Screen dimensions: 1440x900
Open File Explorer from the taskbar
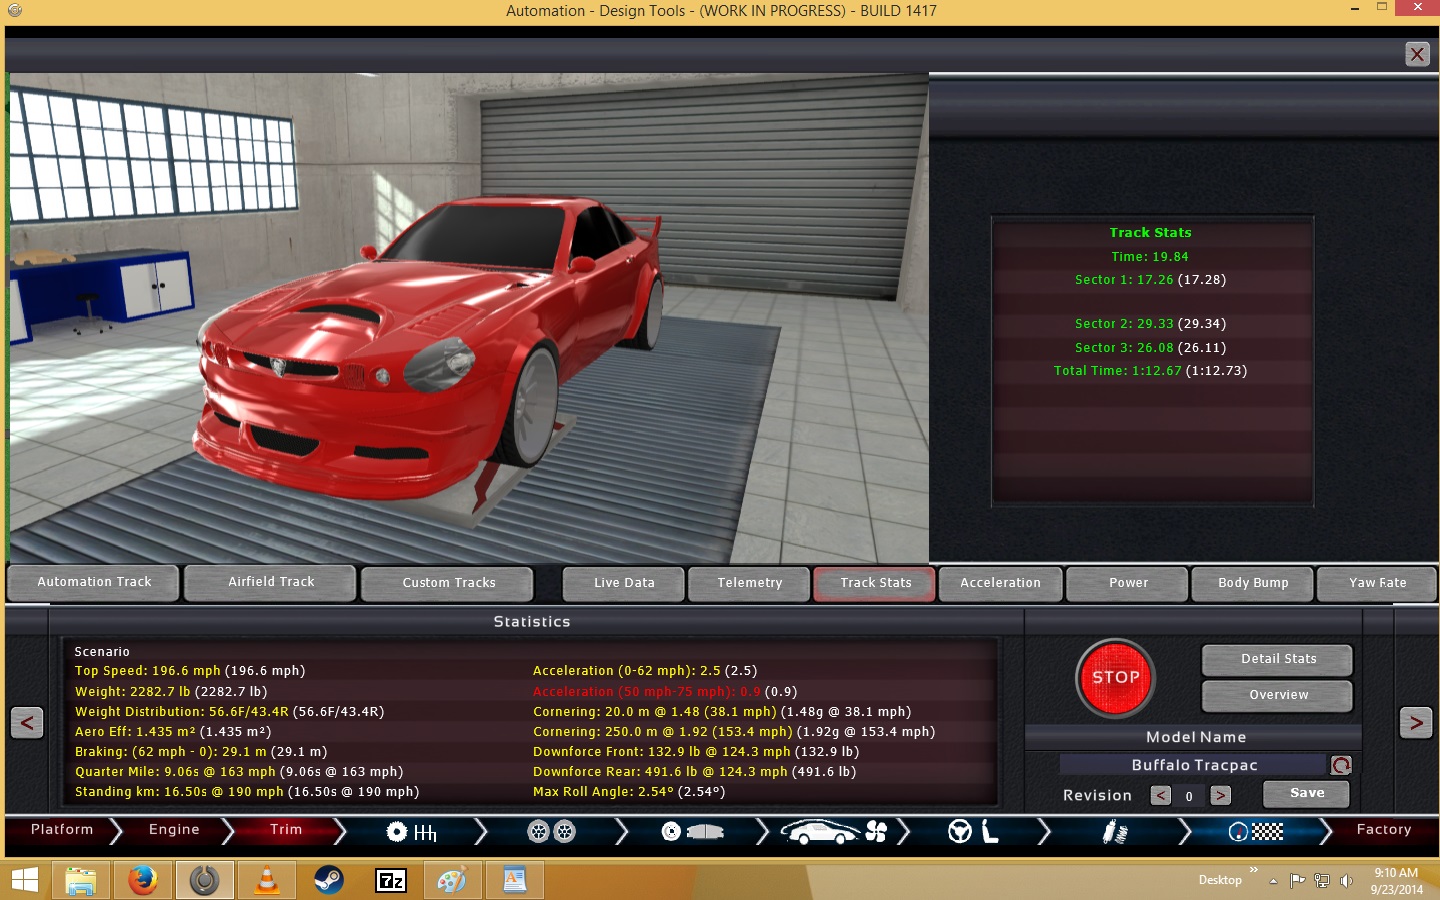pos(80,880)
